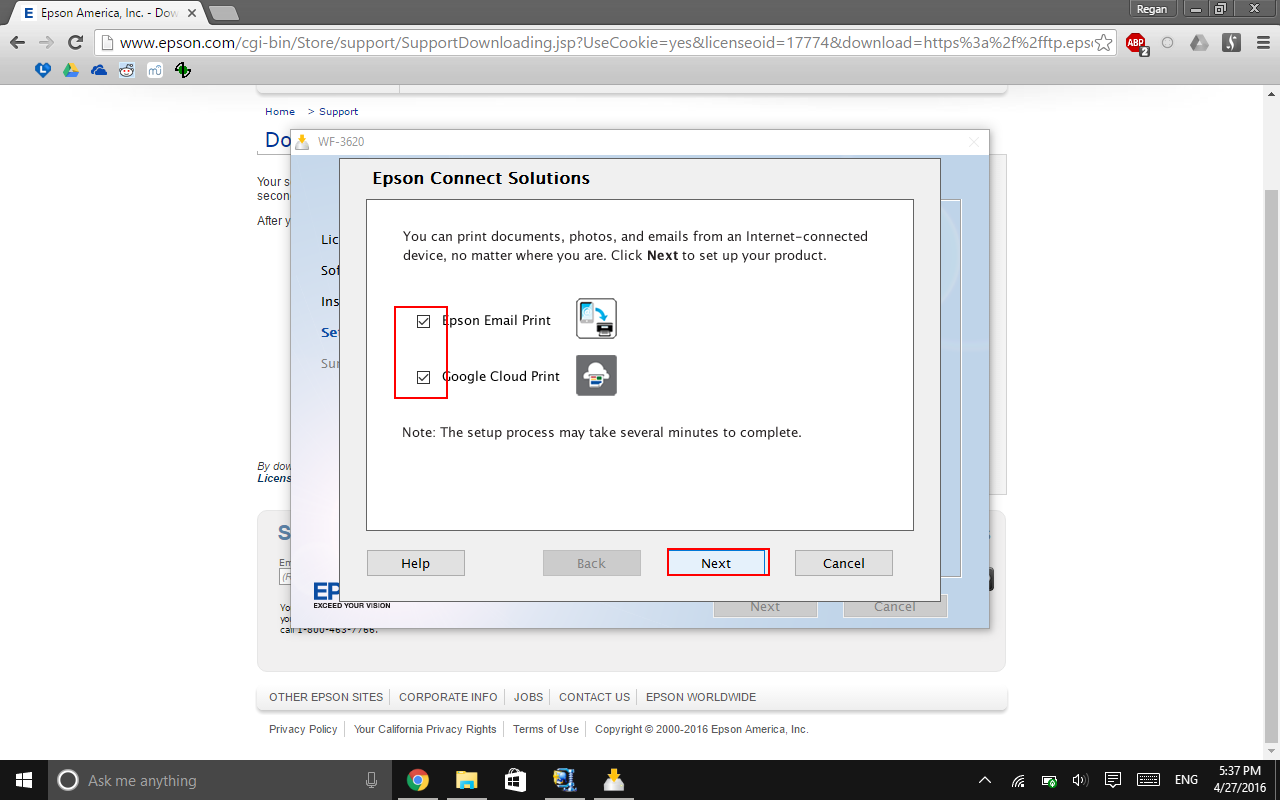Open the green-black circular bookmark icon
Image resolution: width=1280 pixels, height=800 pixels.
point(182,70)
